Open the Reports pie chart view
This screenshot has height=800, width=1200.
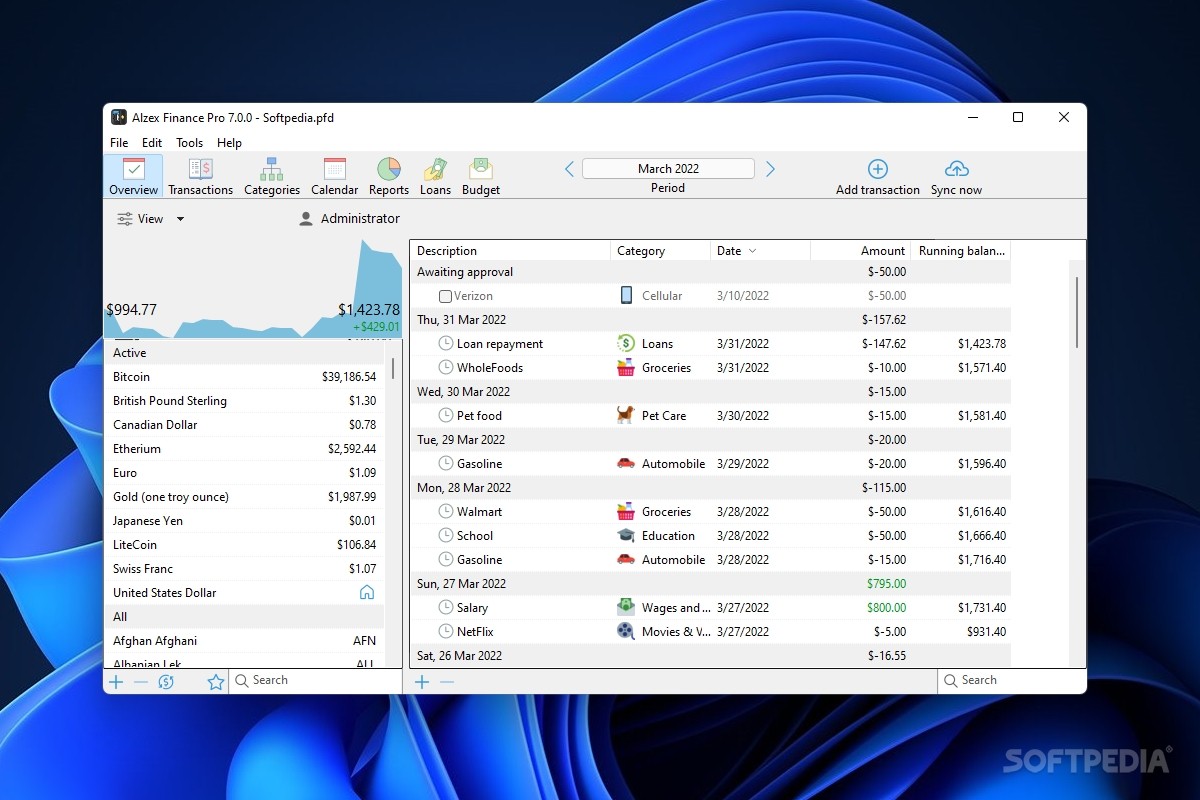389,176
